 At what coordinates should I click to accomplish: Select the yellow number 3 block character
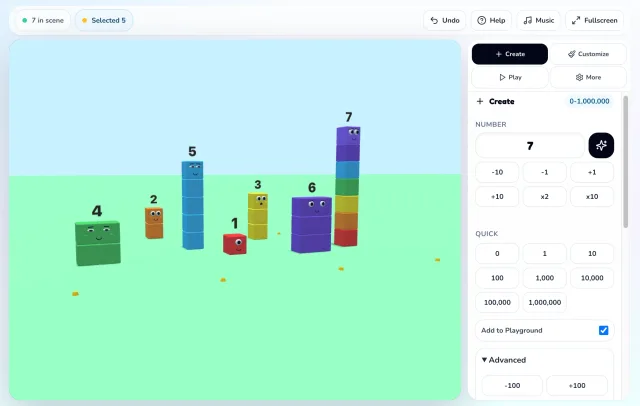(x=258, y=216)
